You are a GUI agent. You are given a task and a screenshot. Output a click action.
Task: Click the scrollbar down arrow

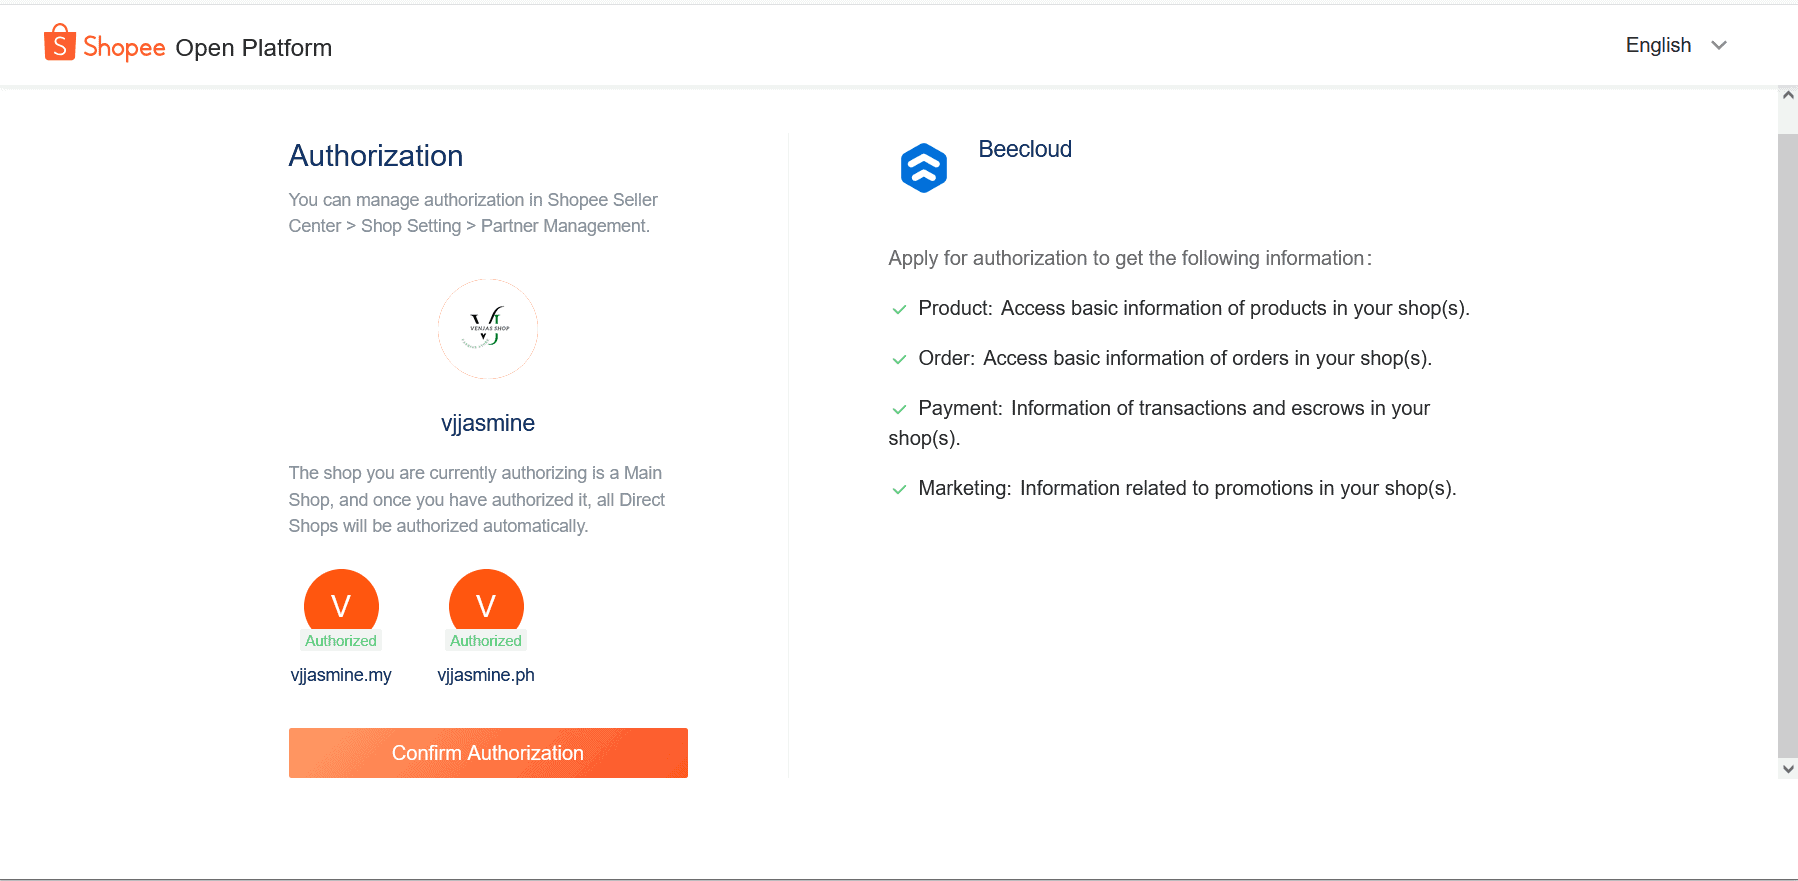[1788, 769]
